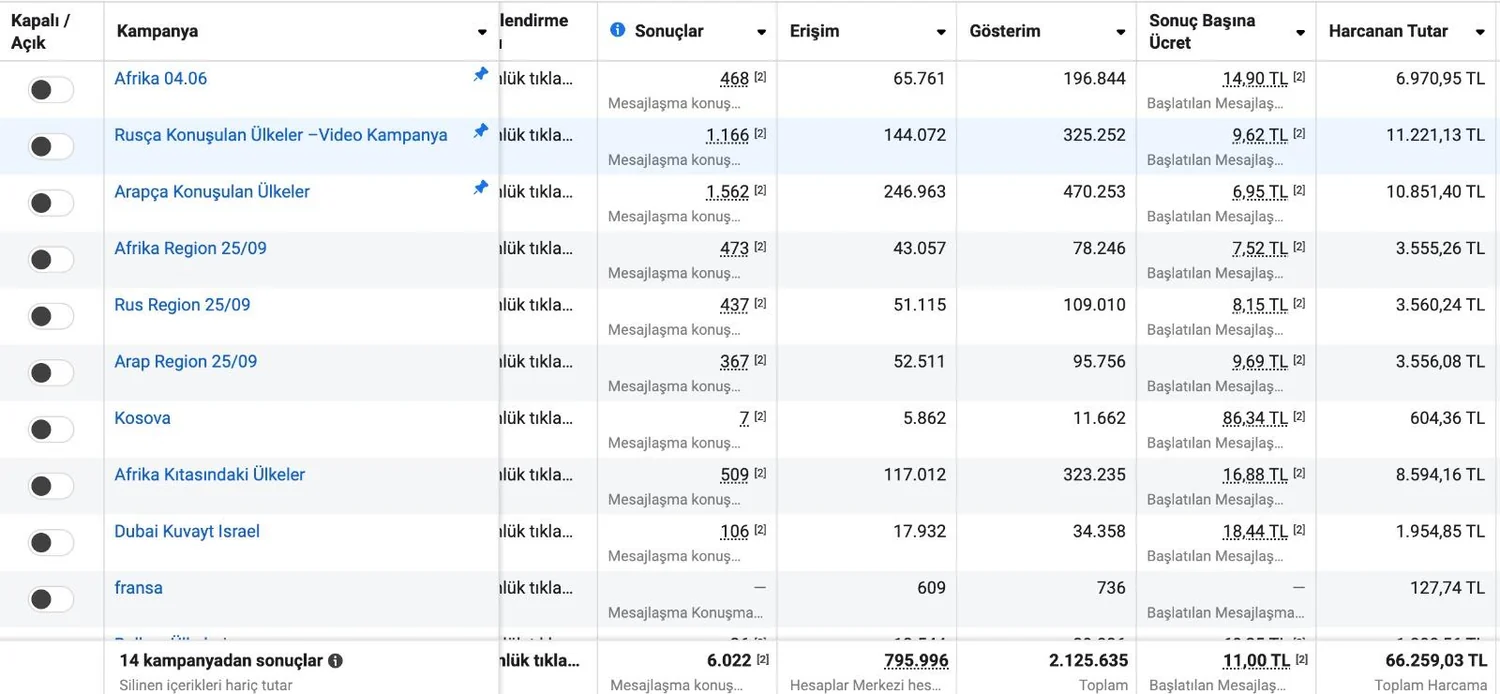Screen dimensions: 1500x694
Task: Click the pin icon on Afrika 04.06
Action: (481, 75)
